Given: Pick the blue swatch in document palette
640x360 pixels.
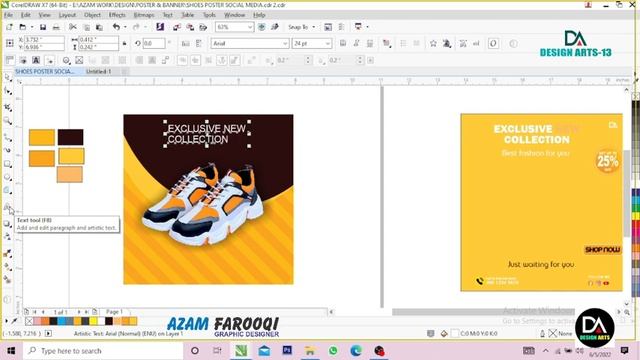Looking at the screenshot, I should pyautogui.click(x=61, y=321).
